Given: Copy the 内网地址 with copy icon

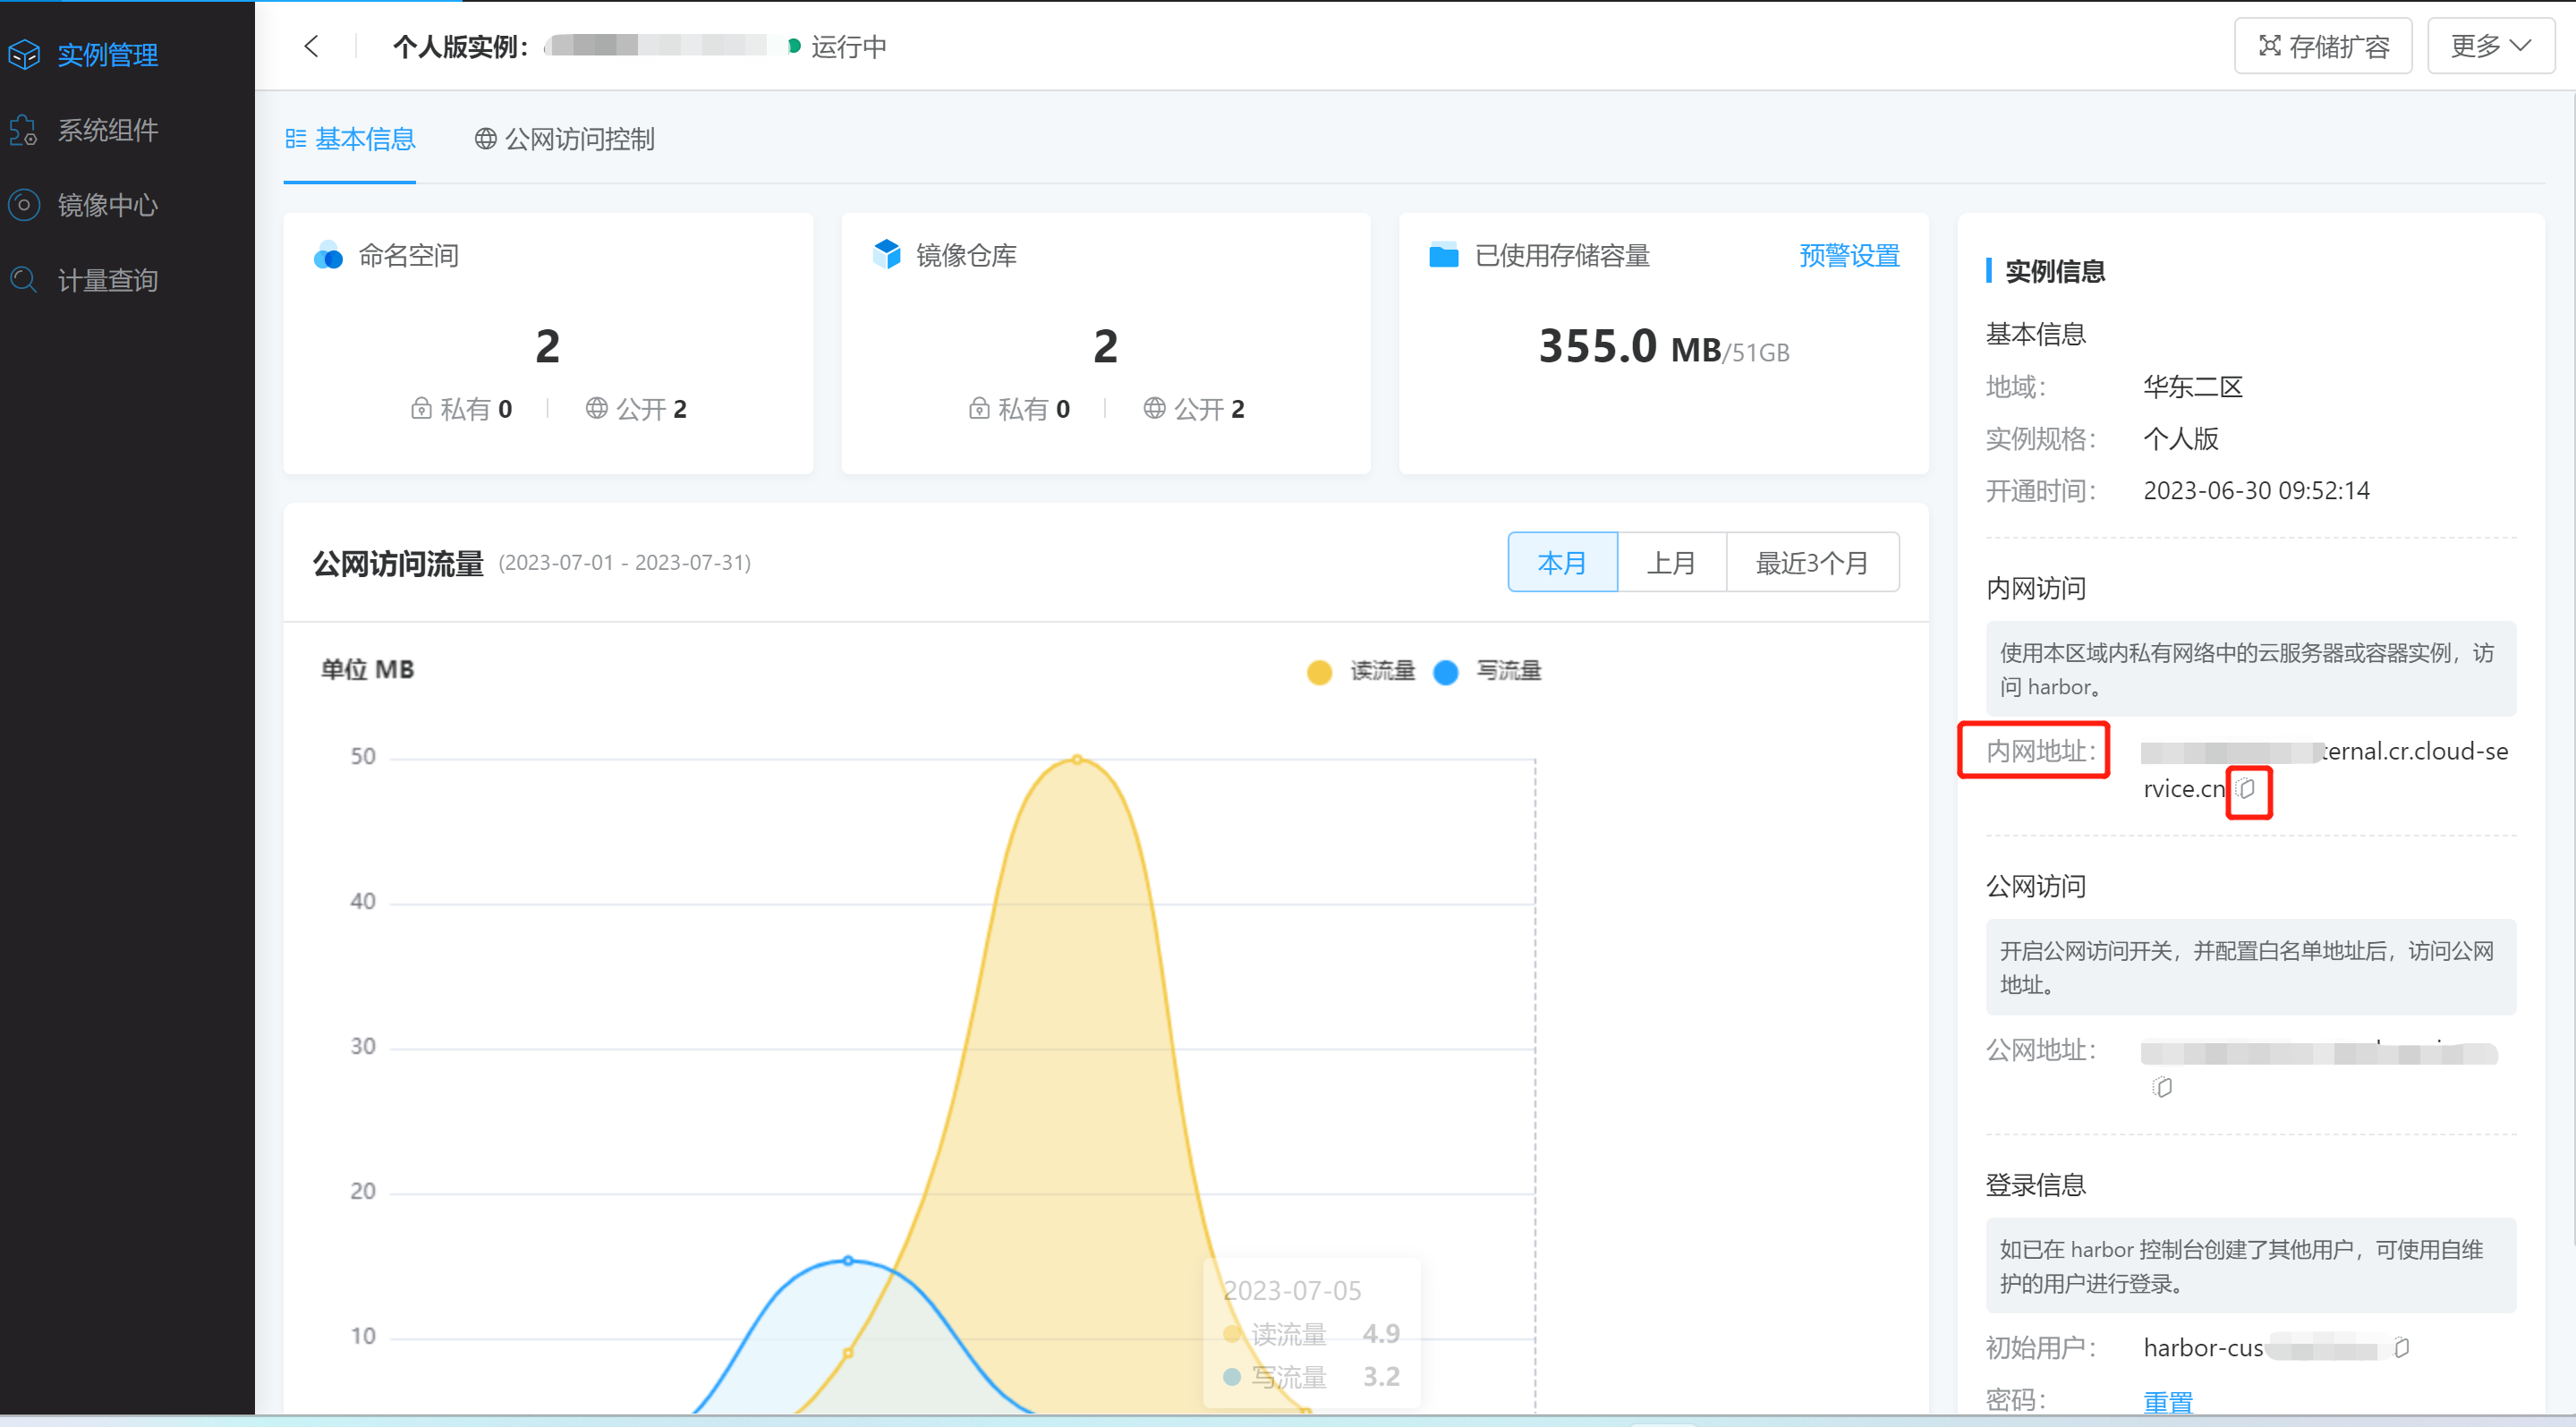Looking at the screenshot, I should coord(2247,790).
